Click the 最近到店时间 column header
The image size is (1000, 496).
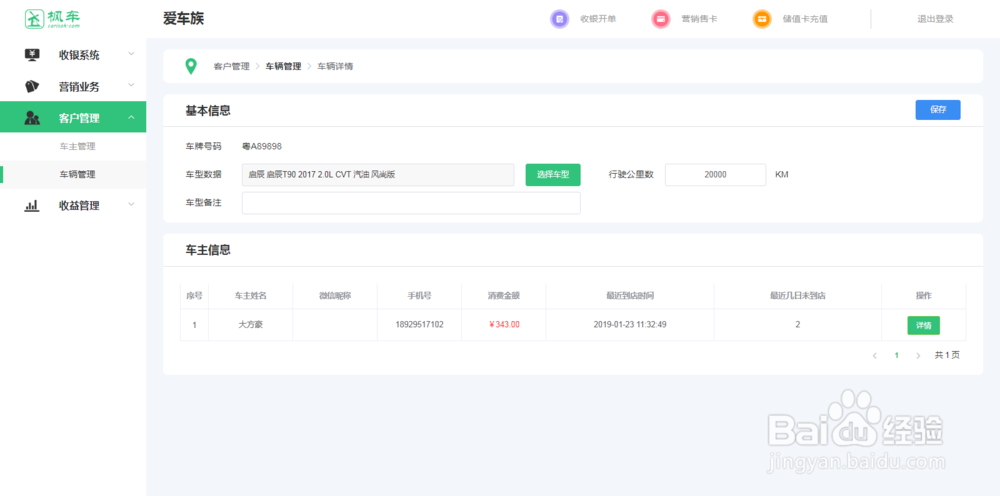tap(630, 296)
